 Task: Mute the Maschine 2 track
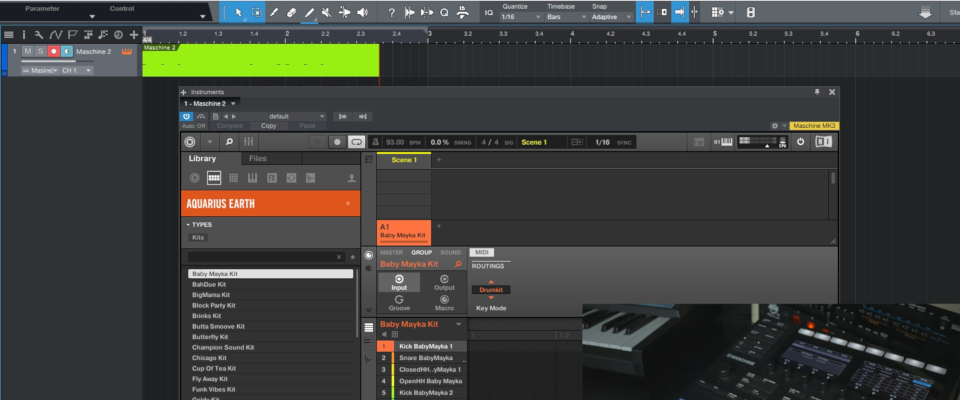pyautogui.click(x=28, y=51)
